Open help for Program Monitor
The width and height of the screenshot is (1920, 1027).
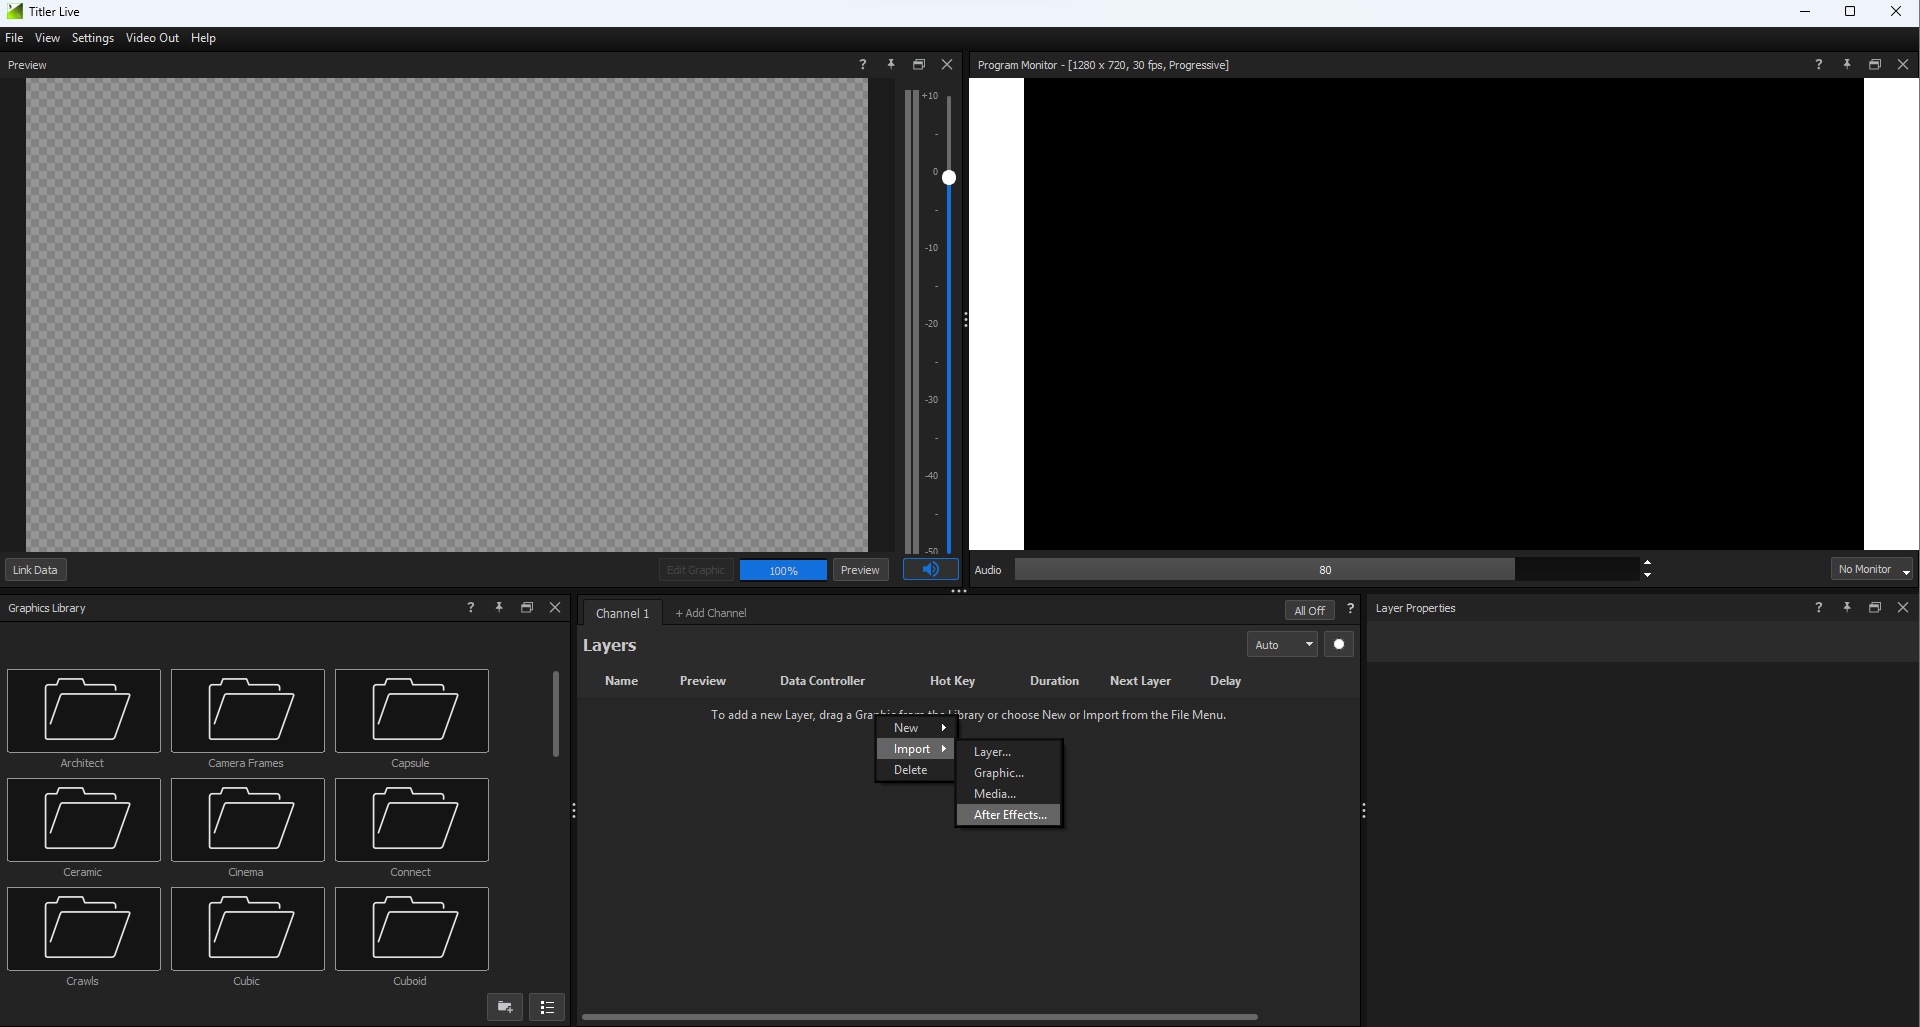1818,64
